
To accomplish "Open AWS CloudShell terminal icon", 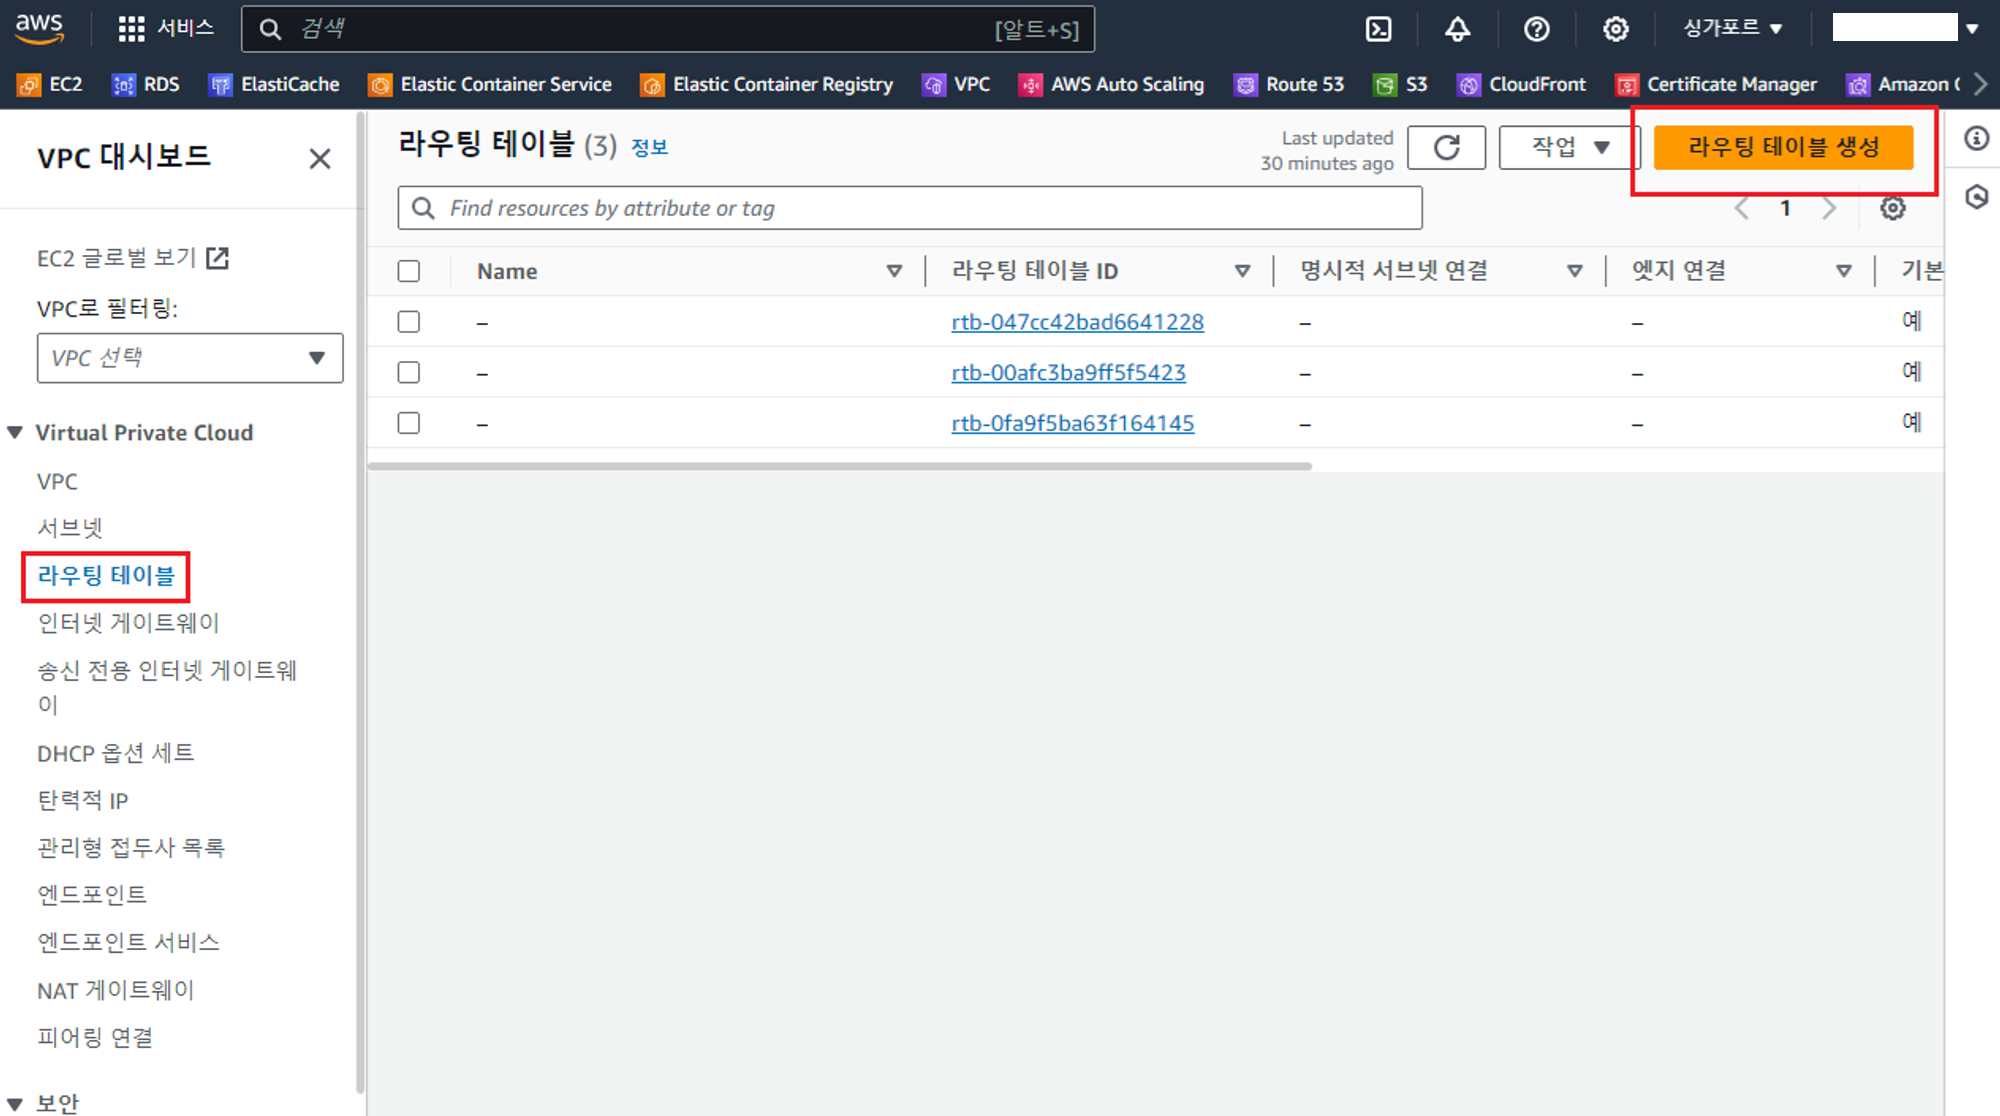I will (x=1378, y=29).
